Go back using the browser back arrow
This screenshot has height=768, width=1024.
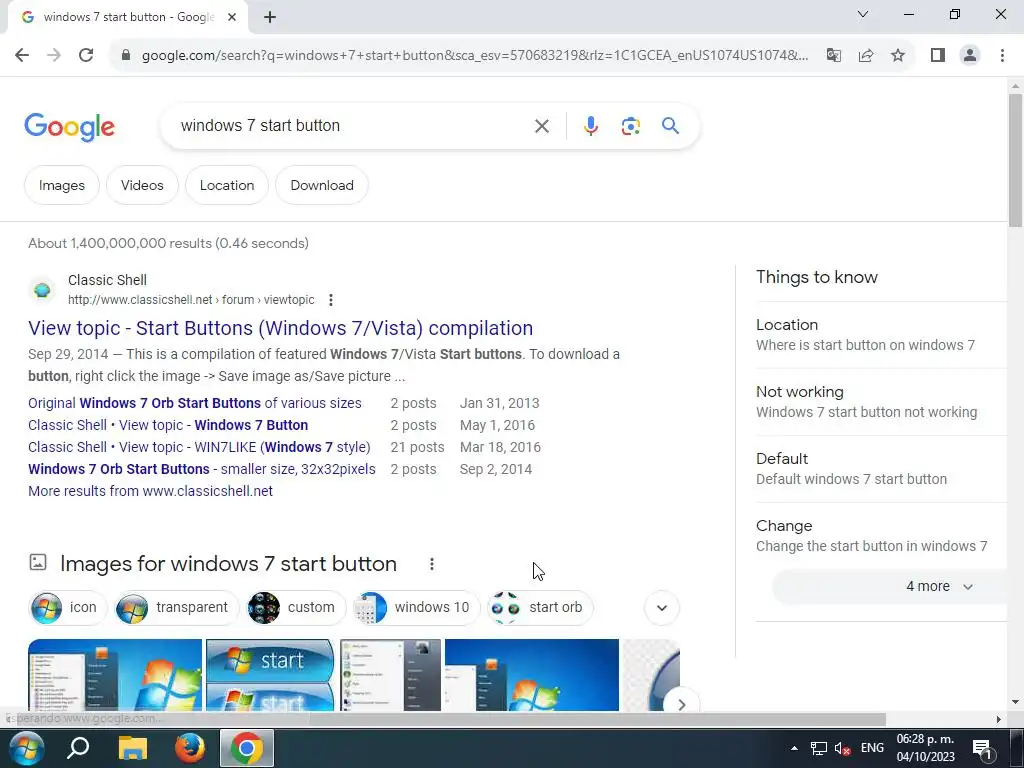pyautogui.click(x=22, y=55)
